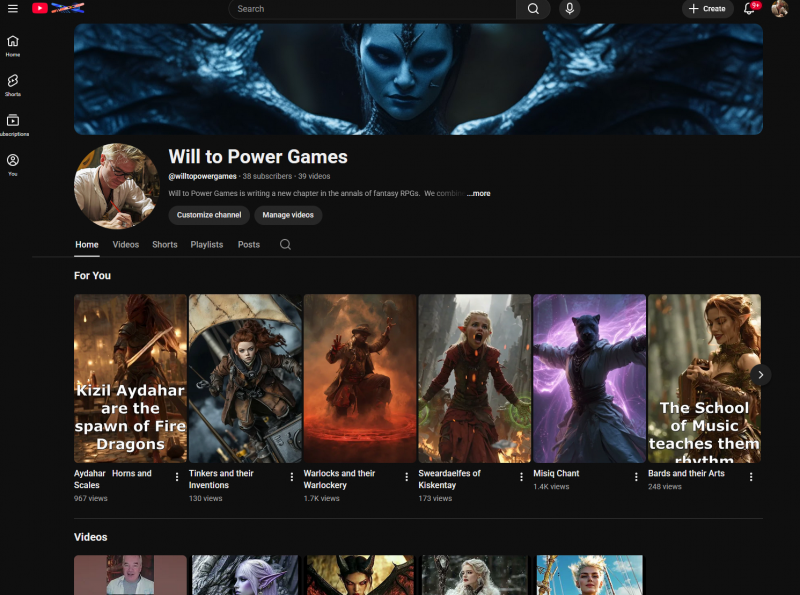Open Home from the sidebar
Image resolution: width=800 pixels, height=595 pixels.
coord(13,45)
